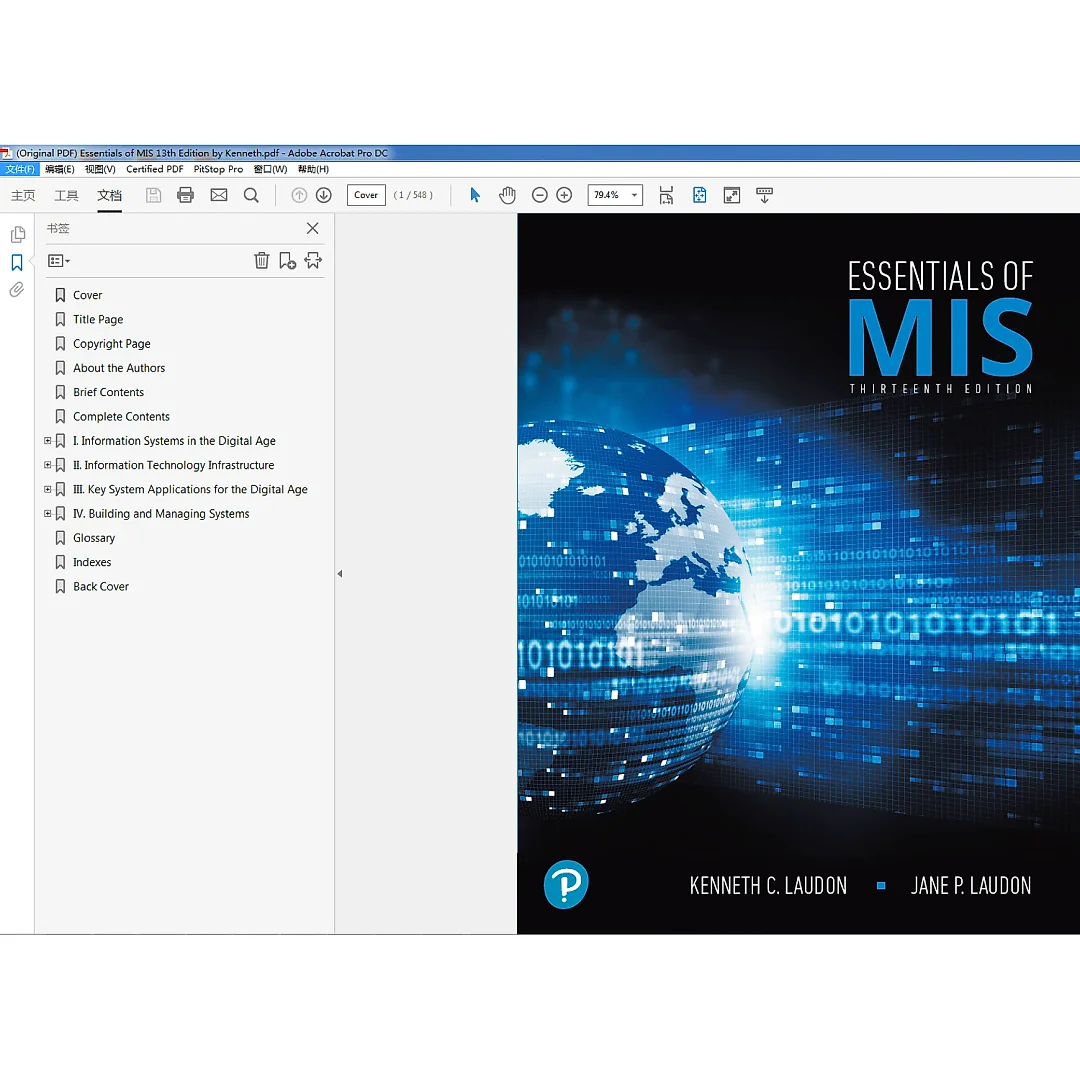The width and height of the screenshot is (1080, 1080).
Task: Select the Title Page bookmark
Action: coord(98,319)
